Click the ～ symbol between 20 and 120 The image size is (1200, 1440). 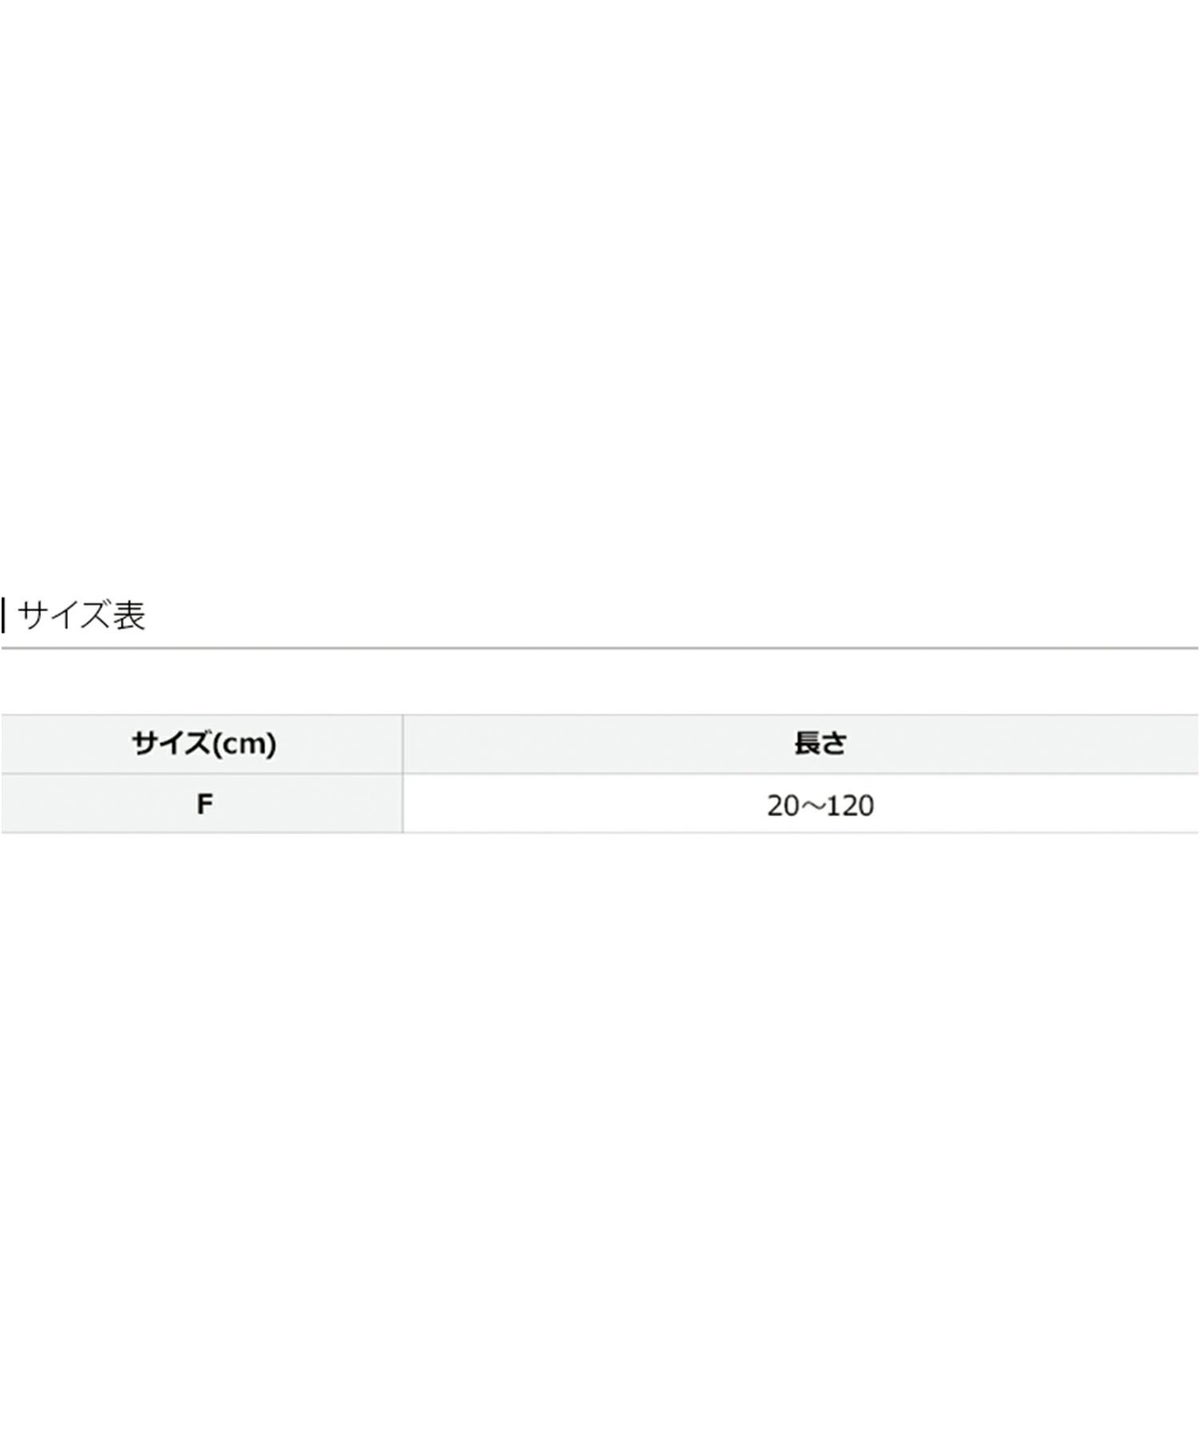tap(811, 805)
